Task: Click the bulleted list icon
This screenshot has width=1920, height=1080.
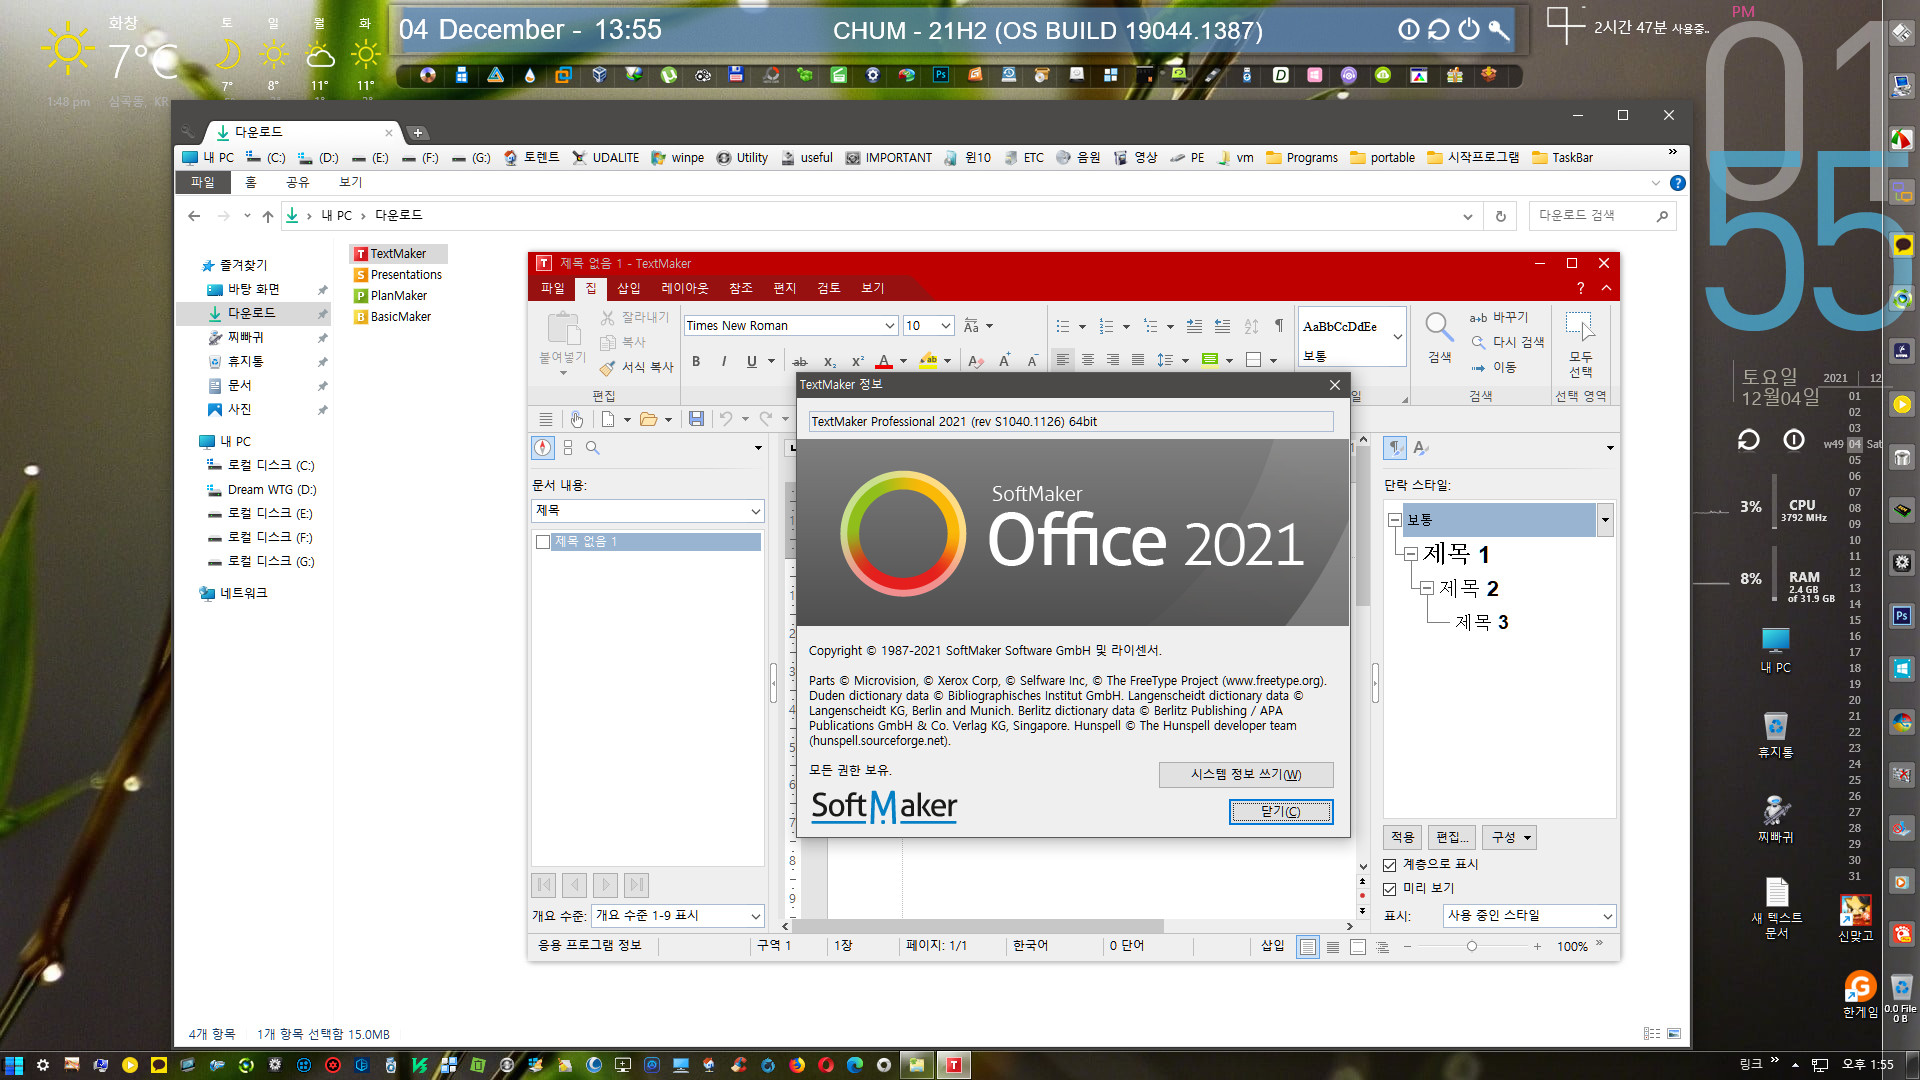Action: click(1063, 326)
